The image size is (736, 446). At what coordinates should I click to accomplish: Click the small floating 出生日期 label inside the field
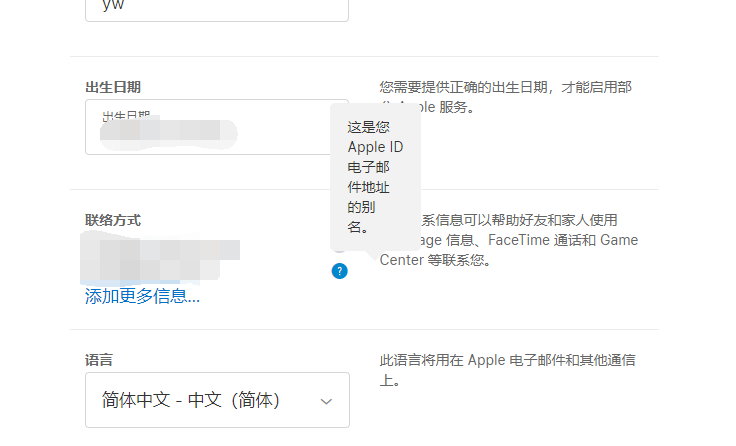point(125,116)
